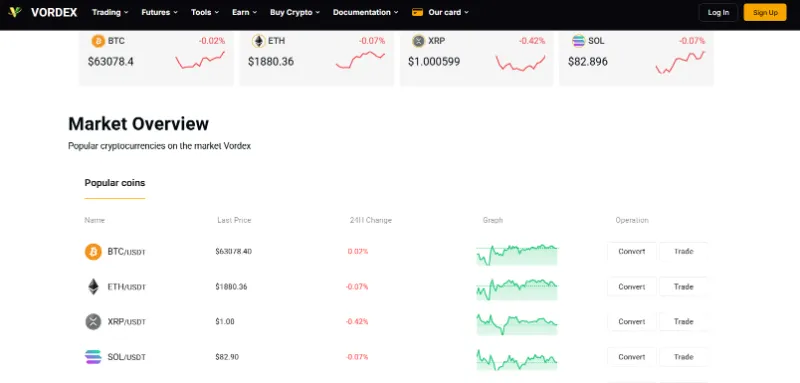Screen dimensions: 800x383
Task: Click the yellow Sign Up button
Action: tap(765, 12)
